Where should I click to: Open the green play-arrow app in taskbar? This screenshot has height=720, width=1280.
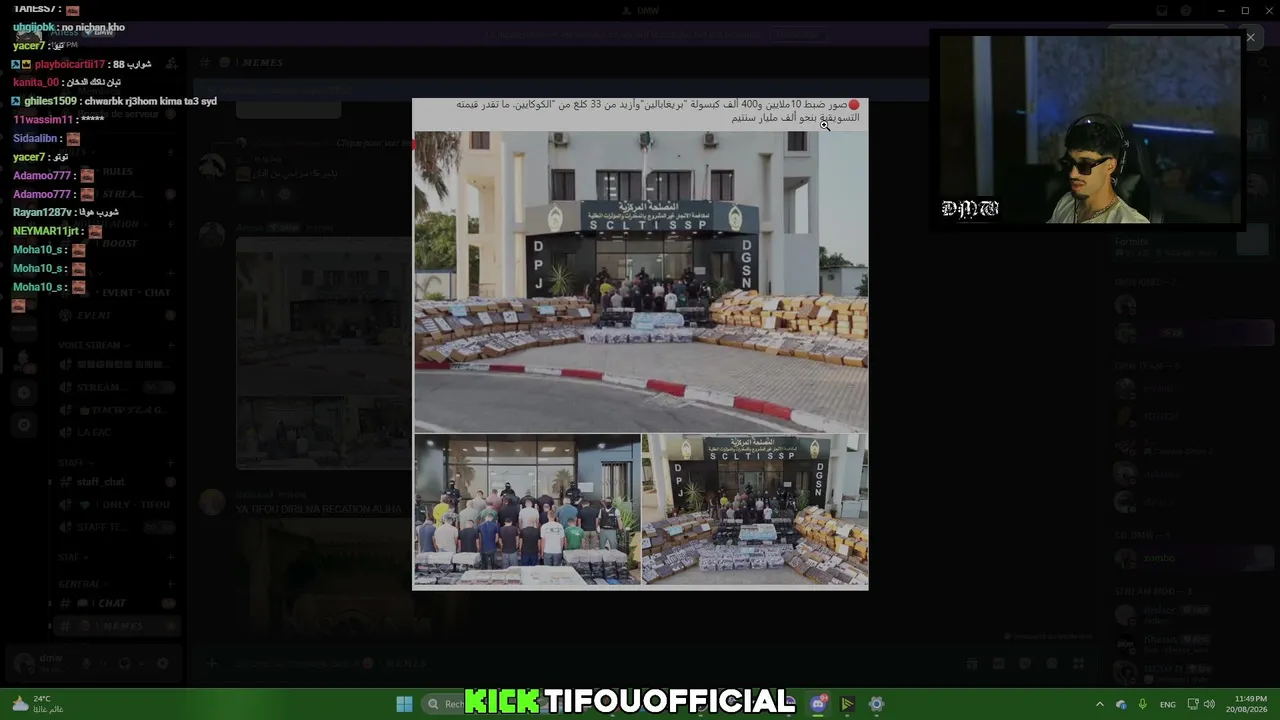(x=847, y=704)
